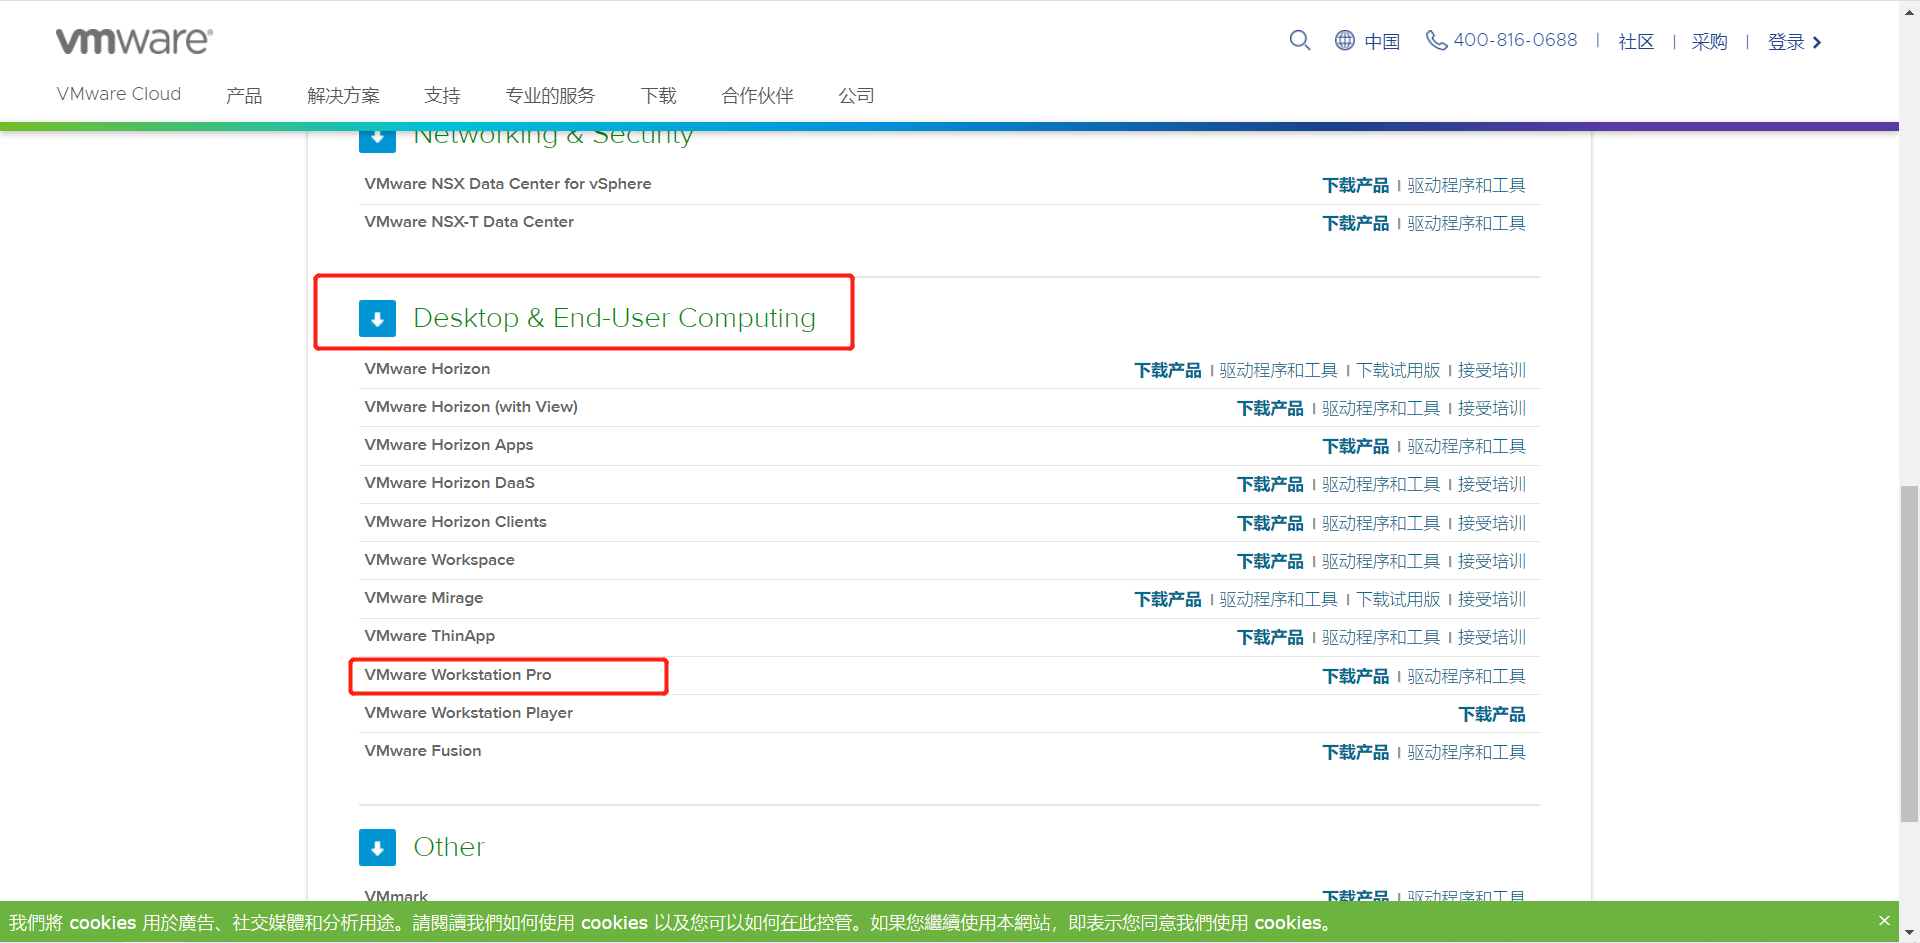Select VMware Workstation Player product name

pos(468,713)
